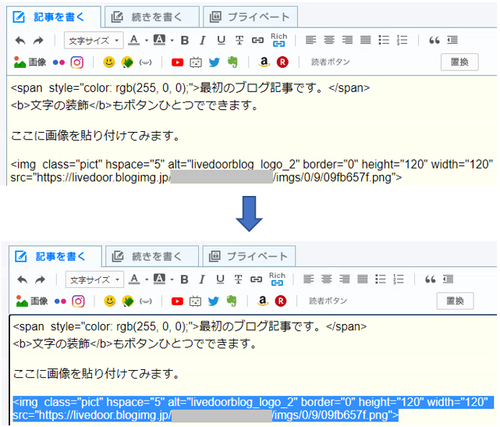The height and width of the screenshot is (427, 500).
Task: Toggle underline in bottom editor toolbar
Action: point(220,279)
